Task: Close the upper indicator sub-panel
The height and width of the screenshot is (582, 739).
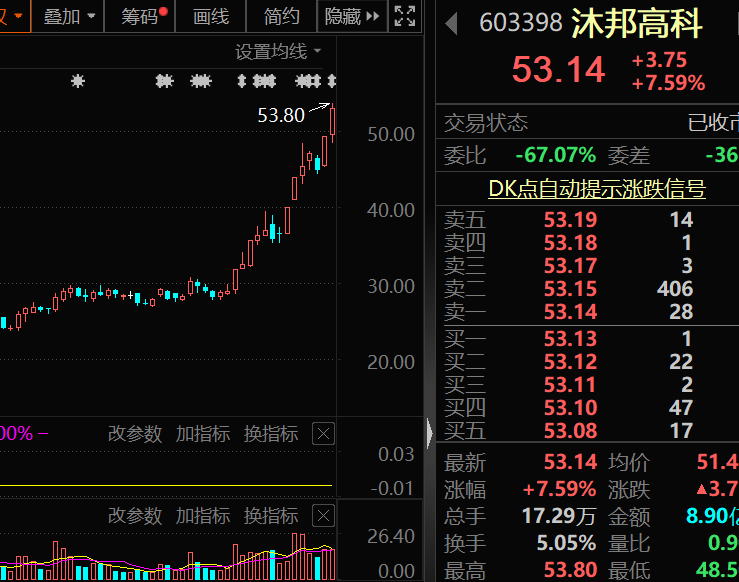Action: 323,434
